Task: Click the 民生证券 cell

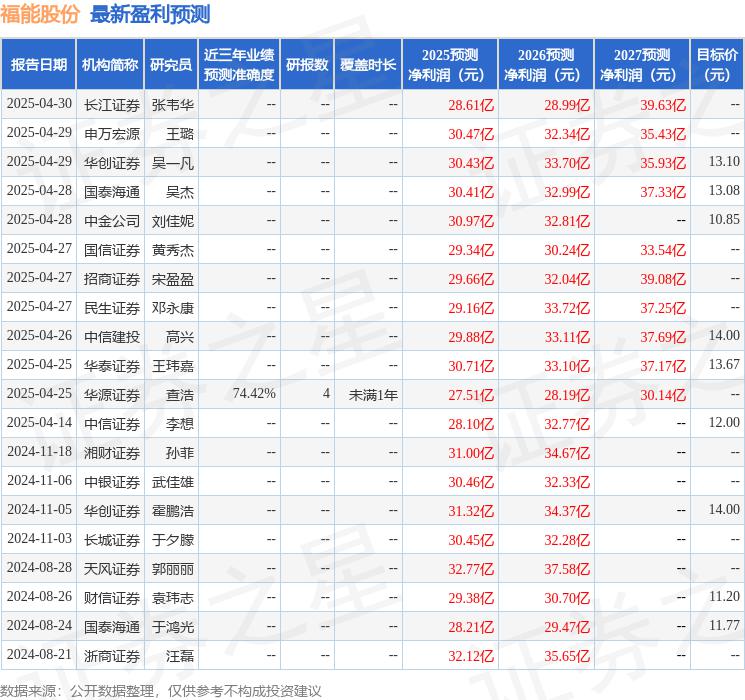Action: (x=112, y=308)
